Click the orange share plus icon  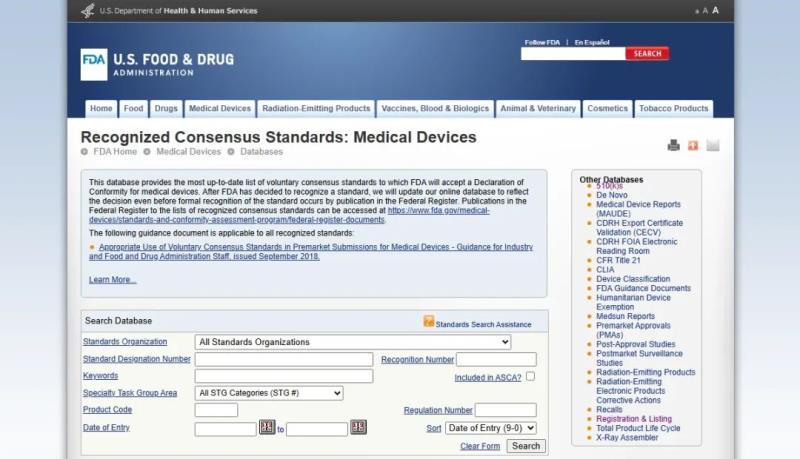click(693, 146)
